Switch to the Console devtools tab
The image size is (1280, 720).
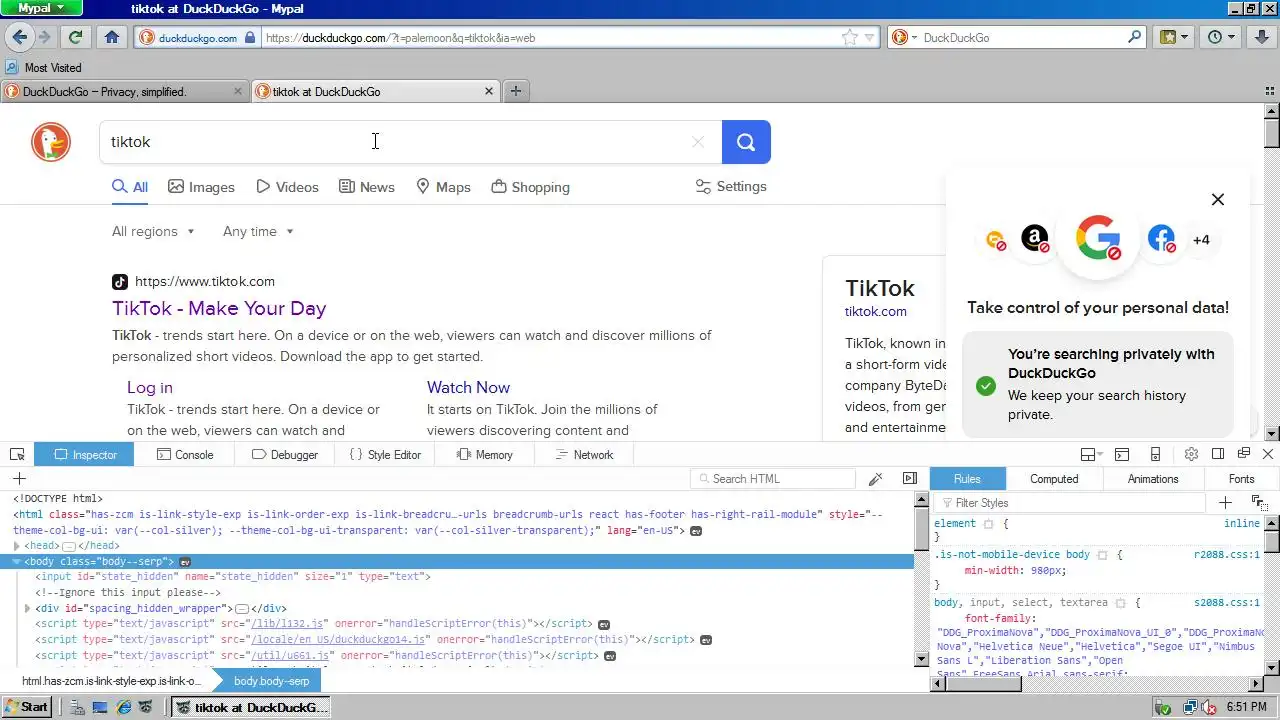pos(185,454)
